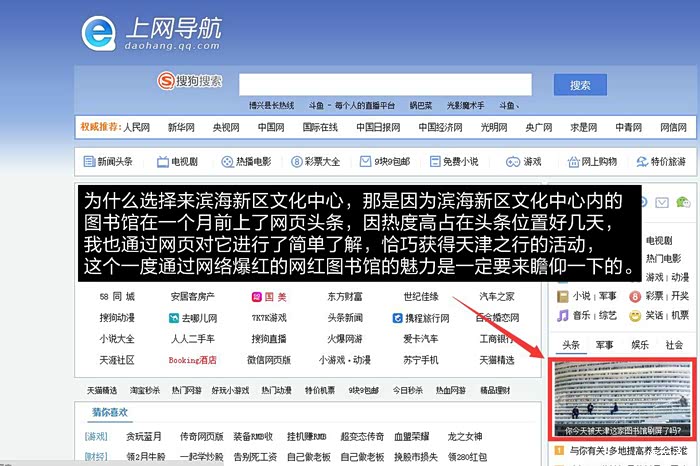The height and width of the screenshot is (466, 700).
Task: Click the 搜索 search button
Action: click(x=580, y=85)
